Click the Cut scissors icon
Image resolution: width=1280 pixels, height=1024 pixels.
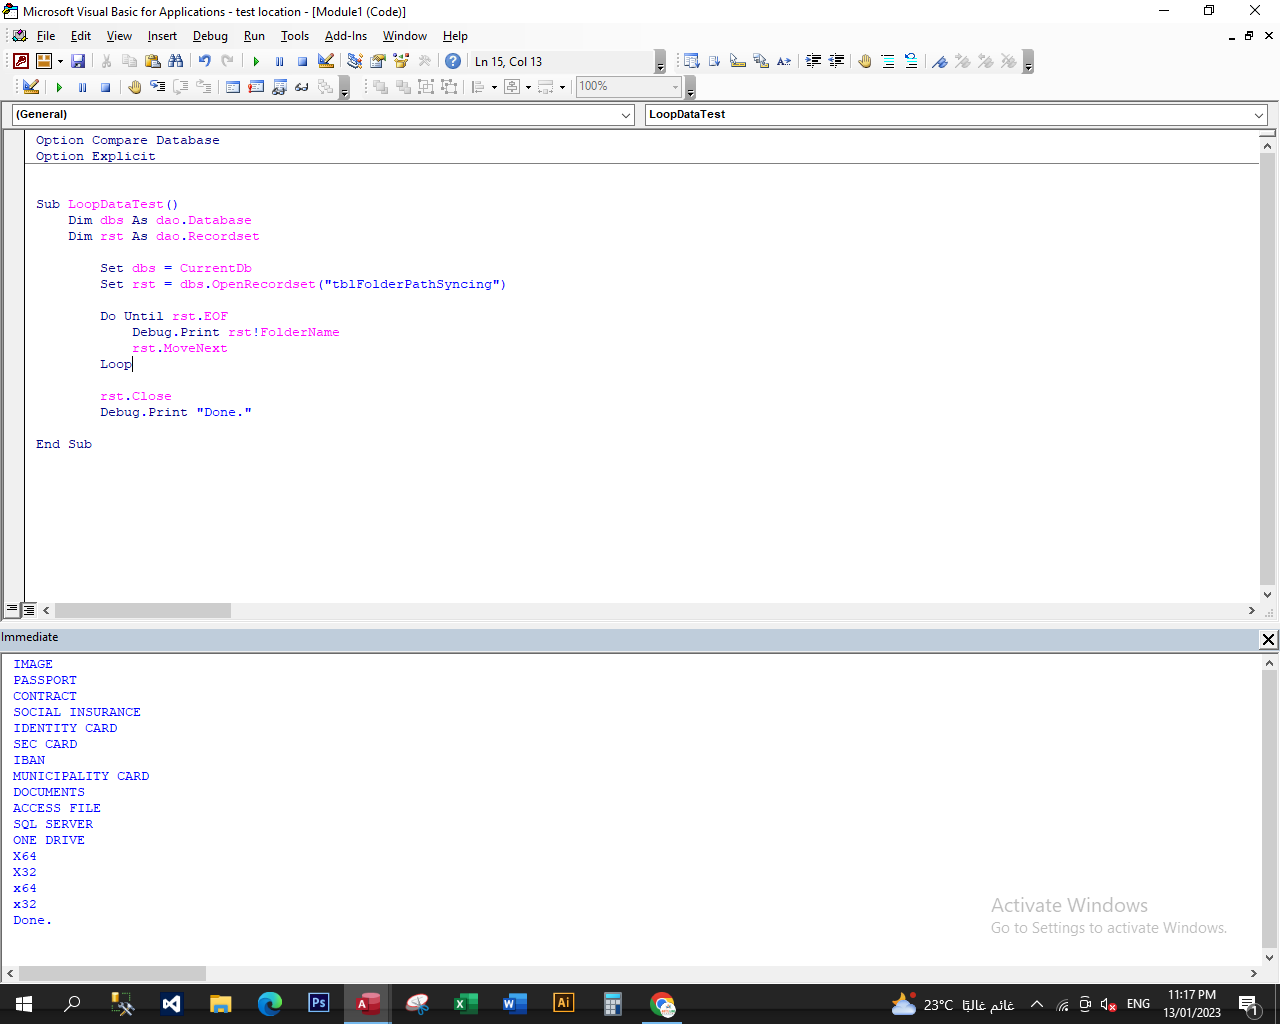(106, 61)
